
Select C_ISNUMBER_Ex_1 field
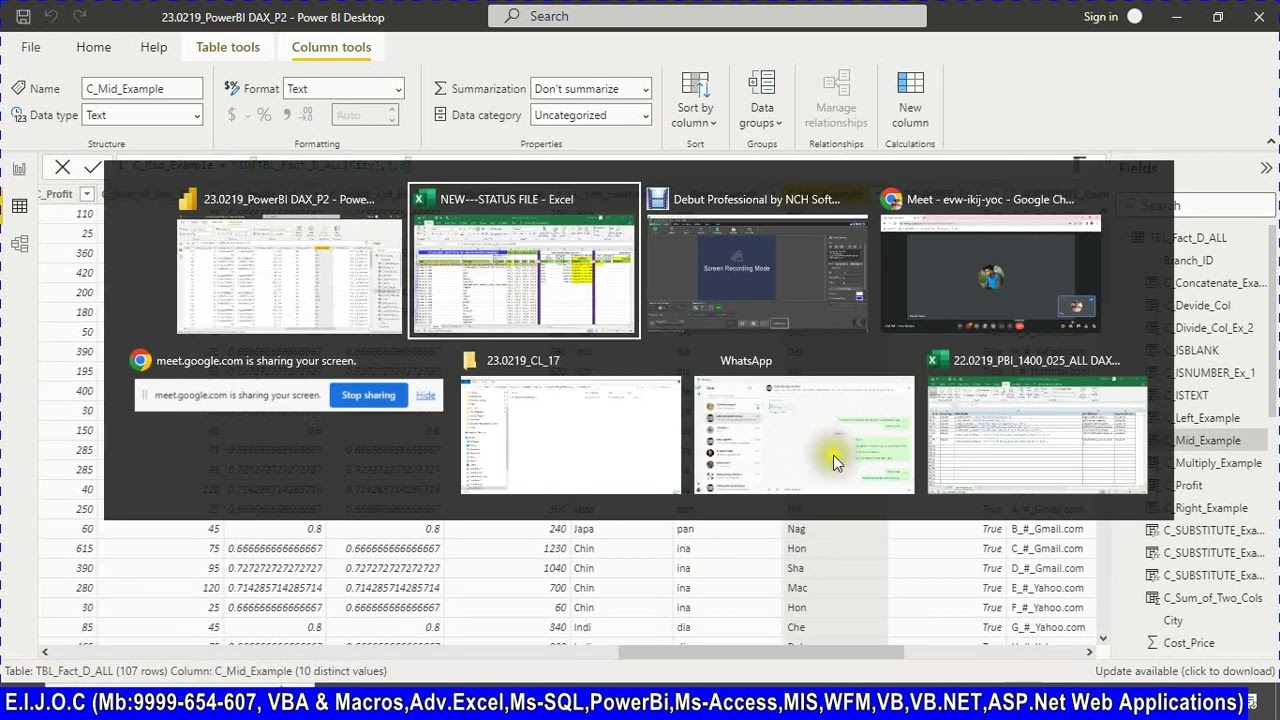pos(1209,373)
